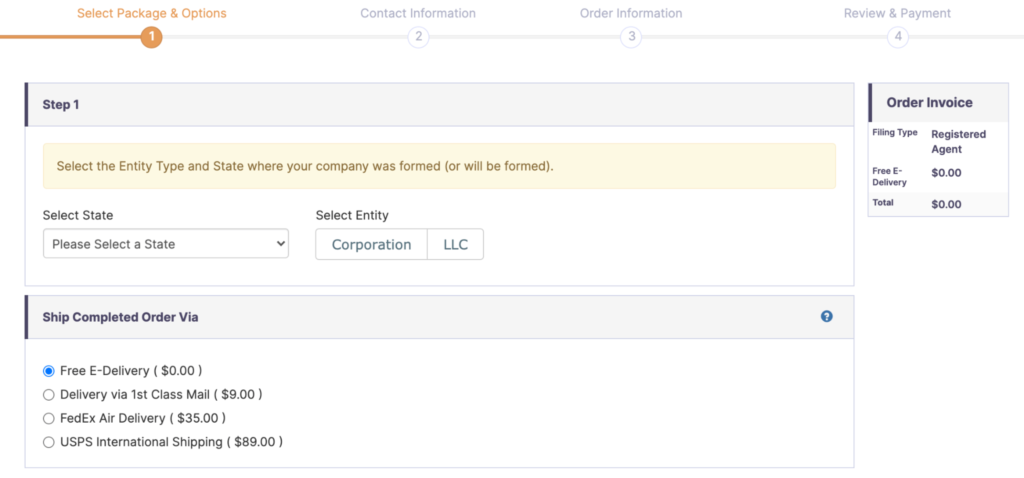The width and height of the screenshot is (1024, 478).
Task: Select FedEx Air Delivery shipping option
Action: click(x=49, y=419)
